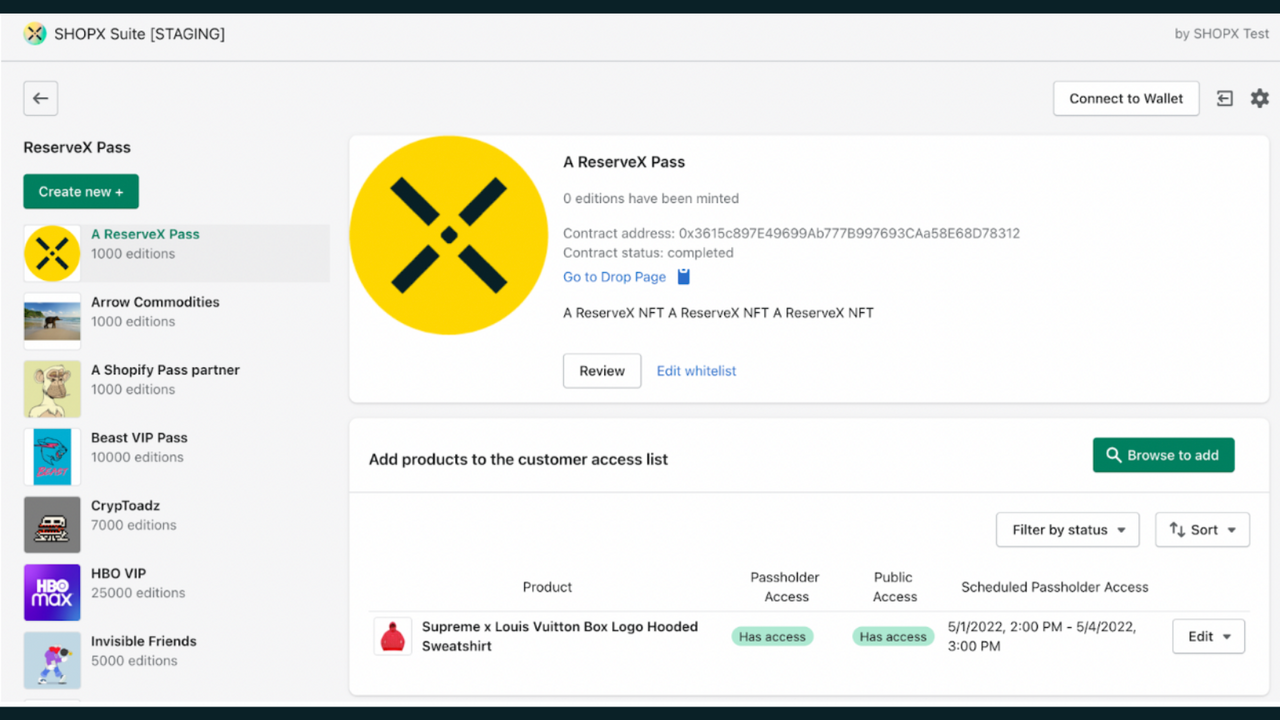
Task: Go back using the left arrow button
Action: pos(41,98)
